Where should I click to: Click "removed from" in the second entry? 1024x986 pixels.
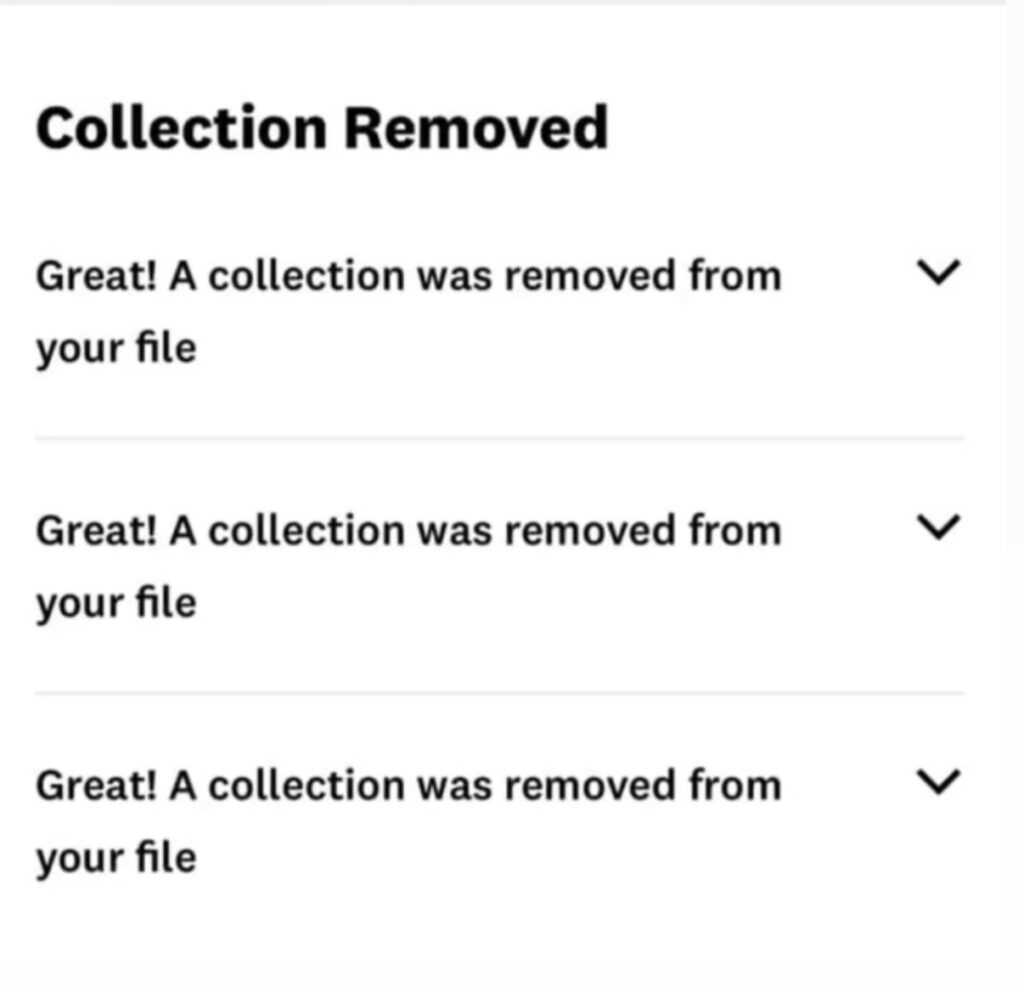642,530
